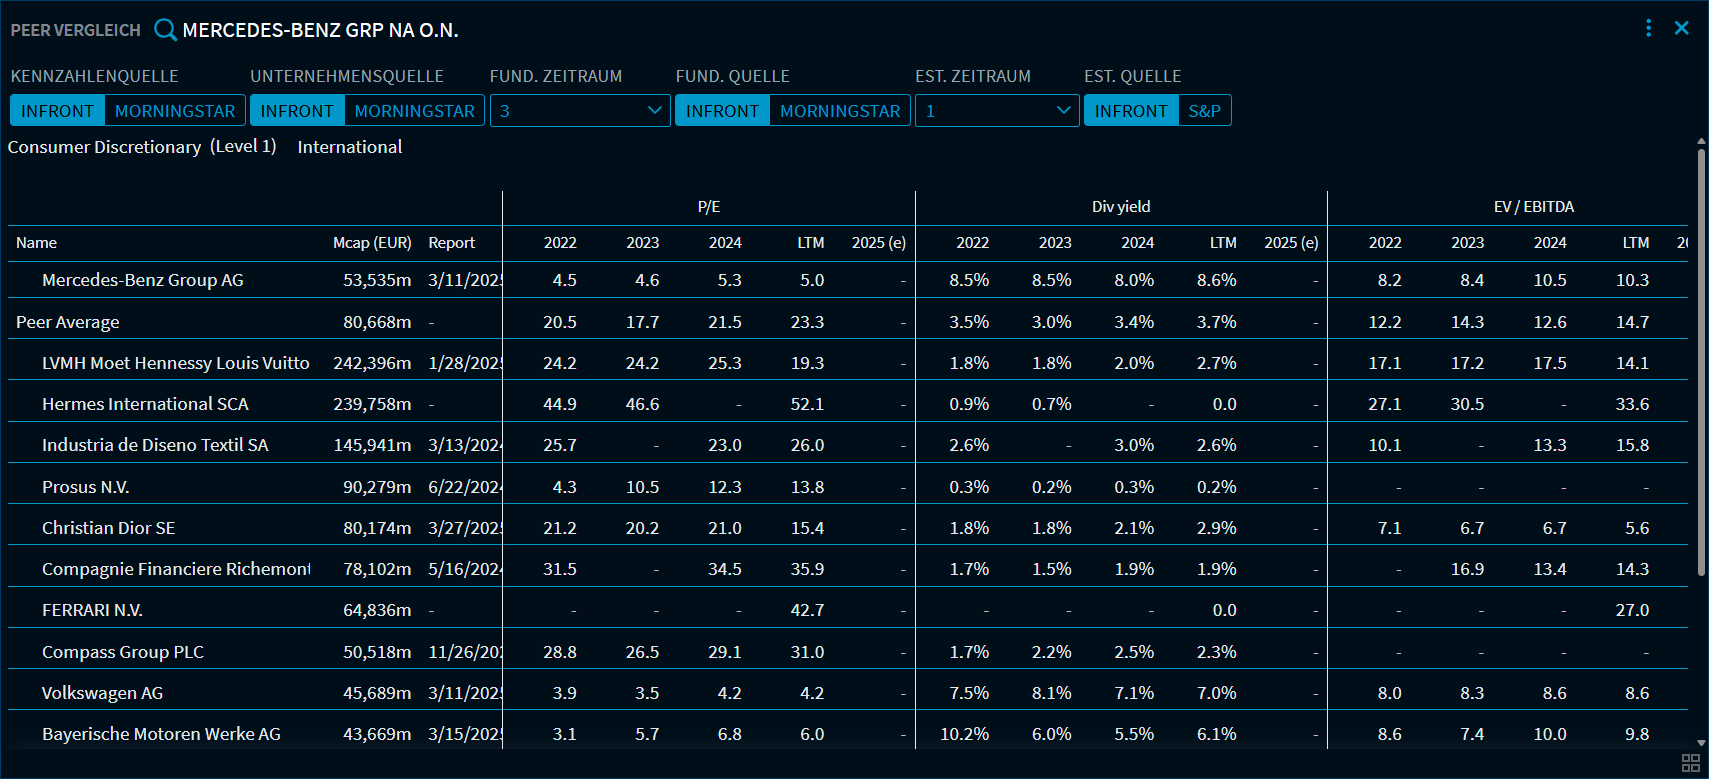Click the search magnifier icon beside Mercedes-Benz title

(165, 30)
